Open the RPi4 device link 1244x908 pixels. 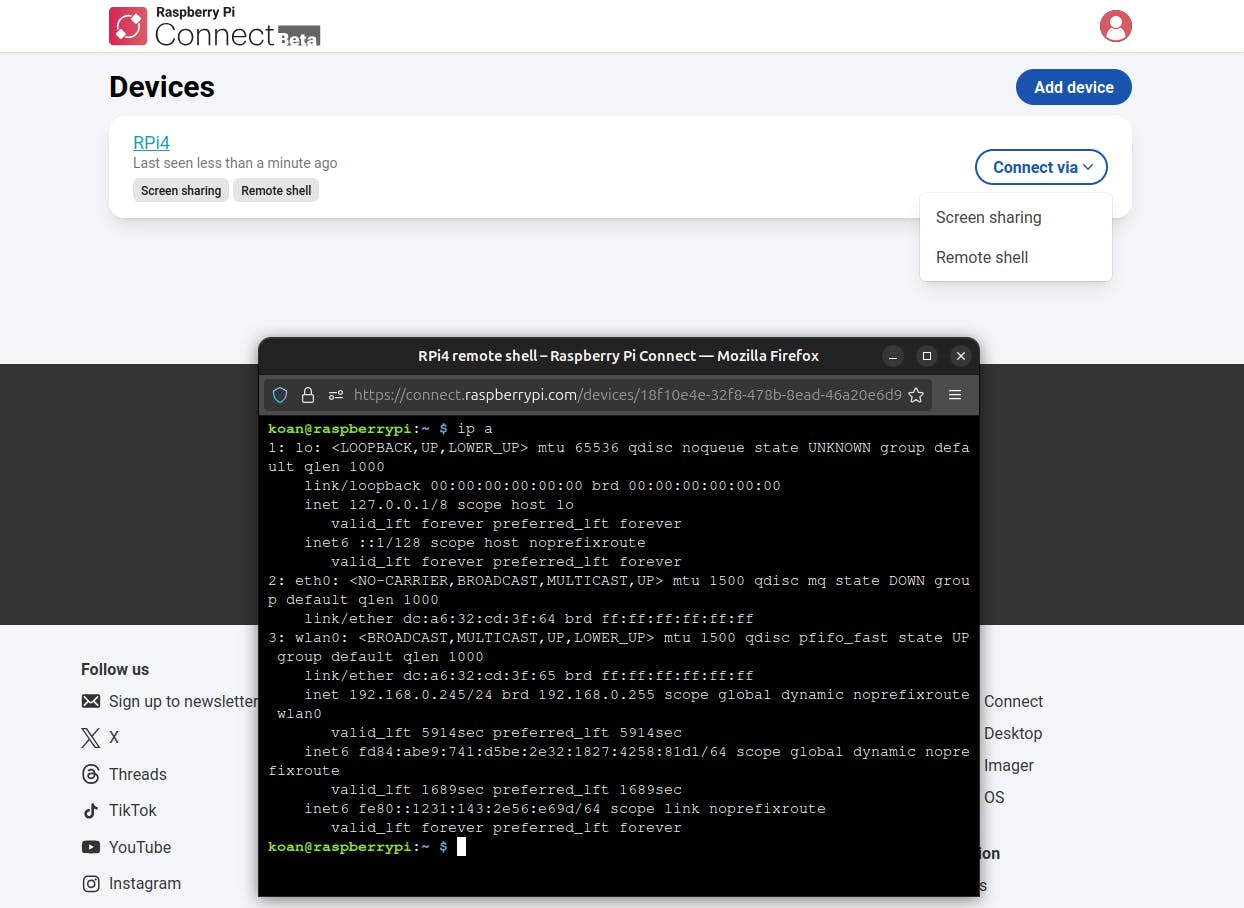click(x=151, y=143)
